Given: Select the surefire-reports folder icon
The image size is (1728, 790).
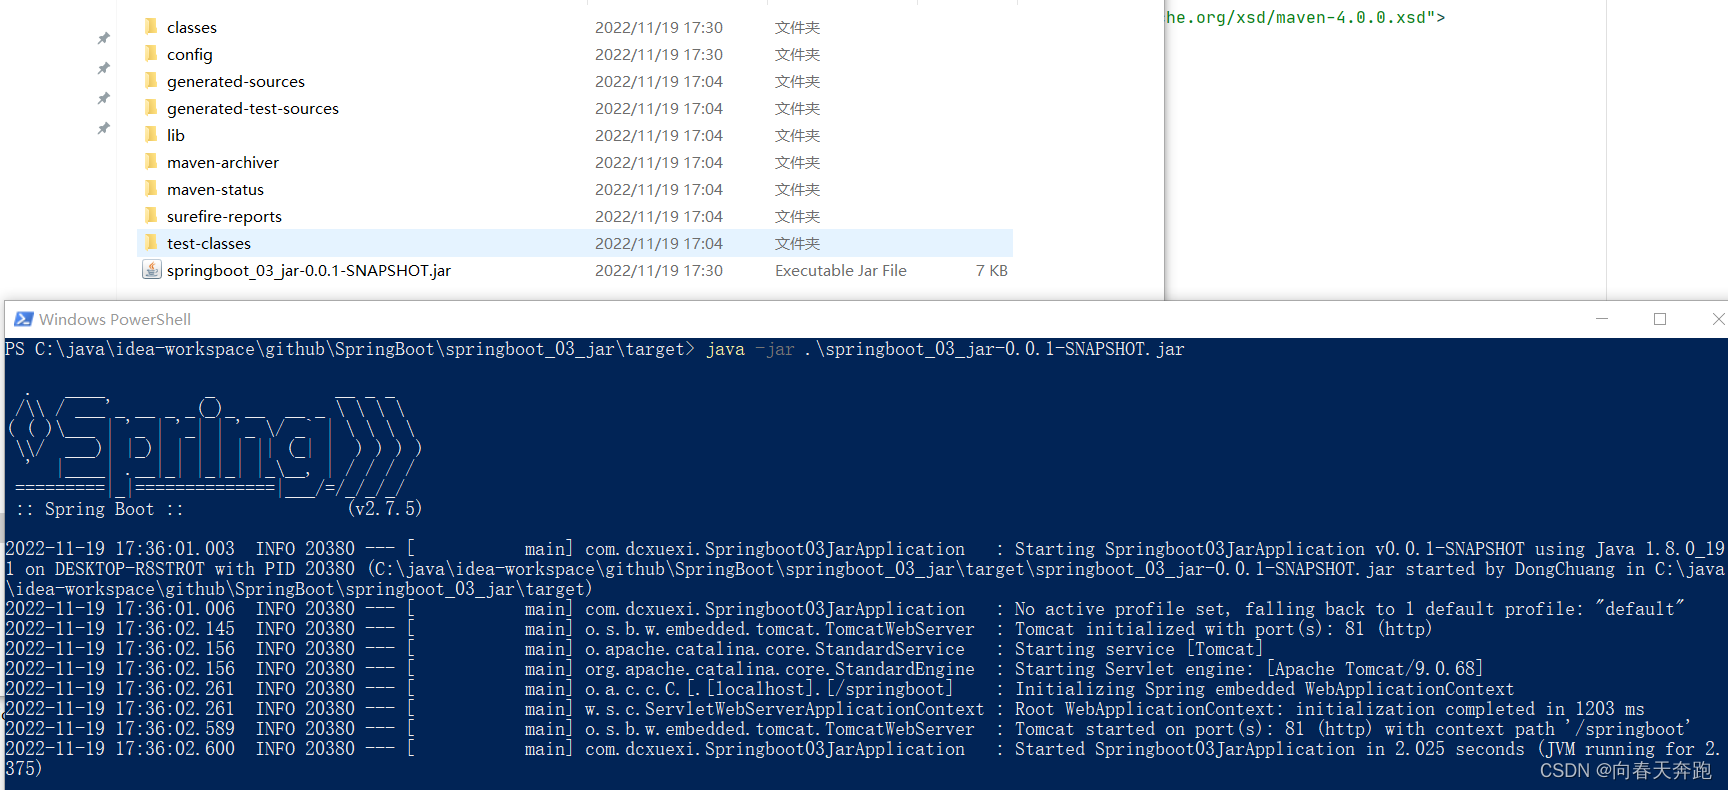Looking at the screenshot, I should 151,215.
